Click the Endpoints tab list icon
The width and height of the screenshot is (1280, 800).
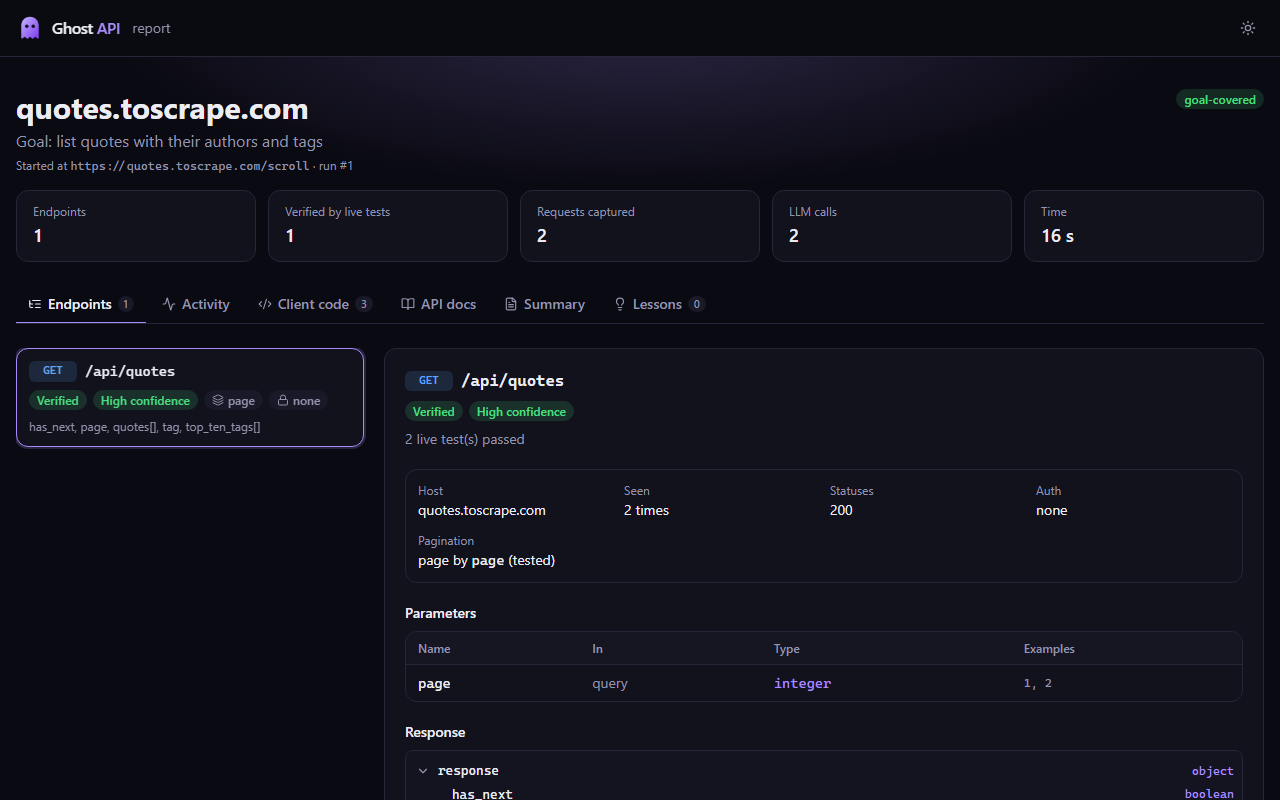[x=35, y=304]
